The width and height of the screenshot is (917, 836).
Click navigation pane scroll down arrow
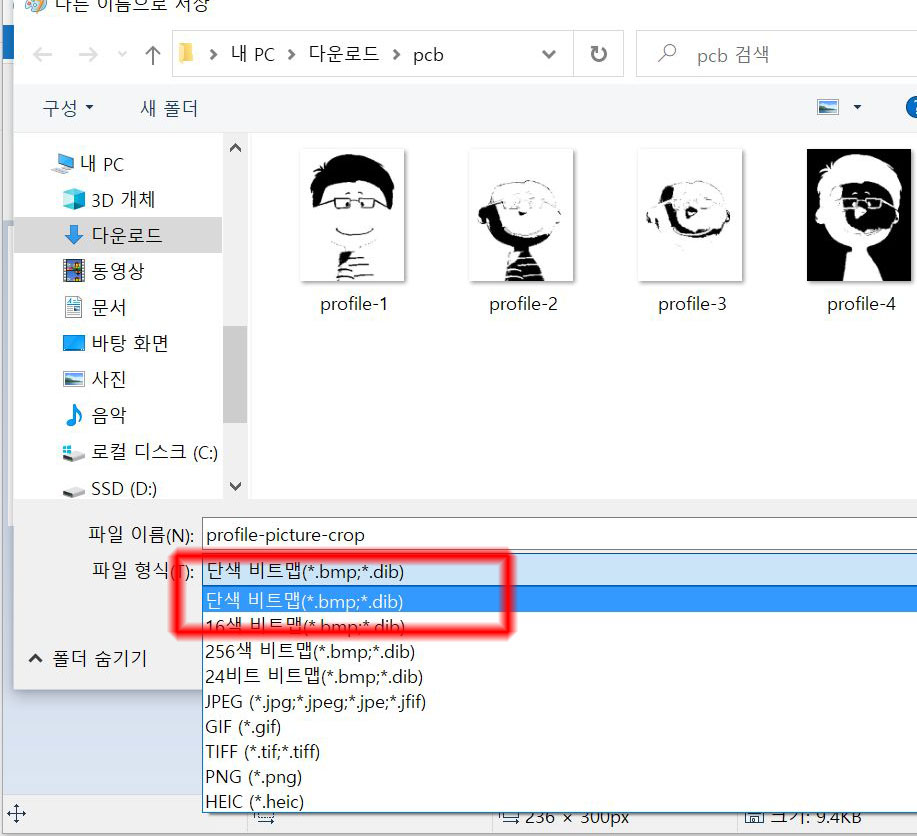(235, 486)
